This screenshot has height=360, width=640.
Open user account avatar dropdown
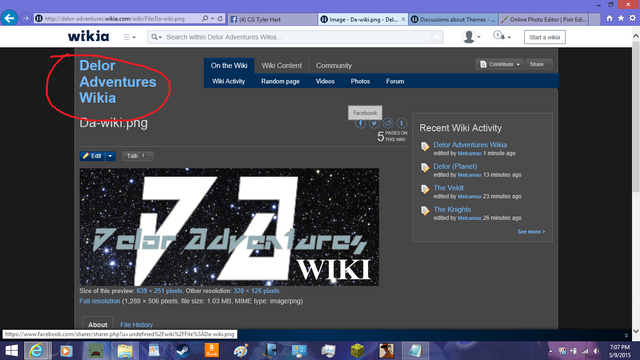471,37
